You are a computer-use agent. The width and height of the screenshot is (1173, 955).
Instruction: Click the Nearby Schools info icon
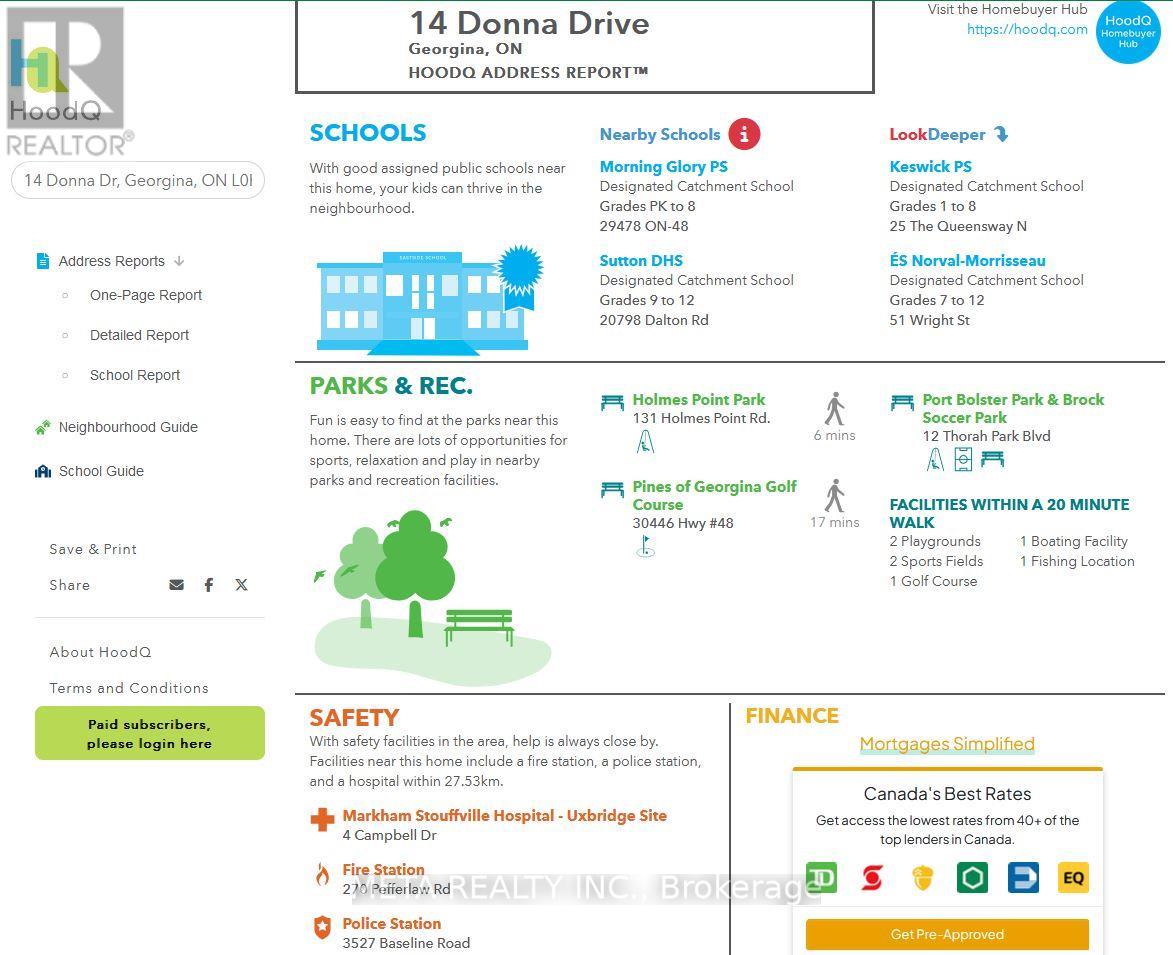coord(744,135)
